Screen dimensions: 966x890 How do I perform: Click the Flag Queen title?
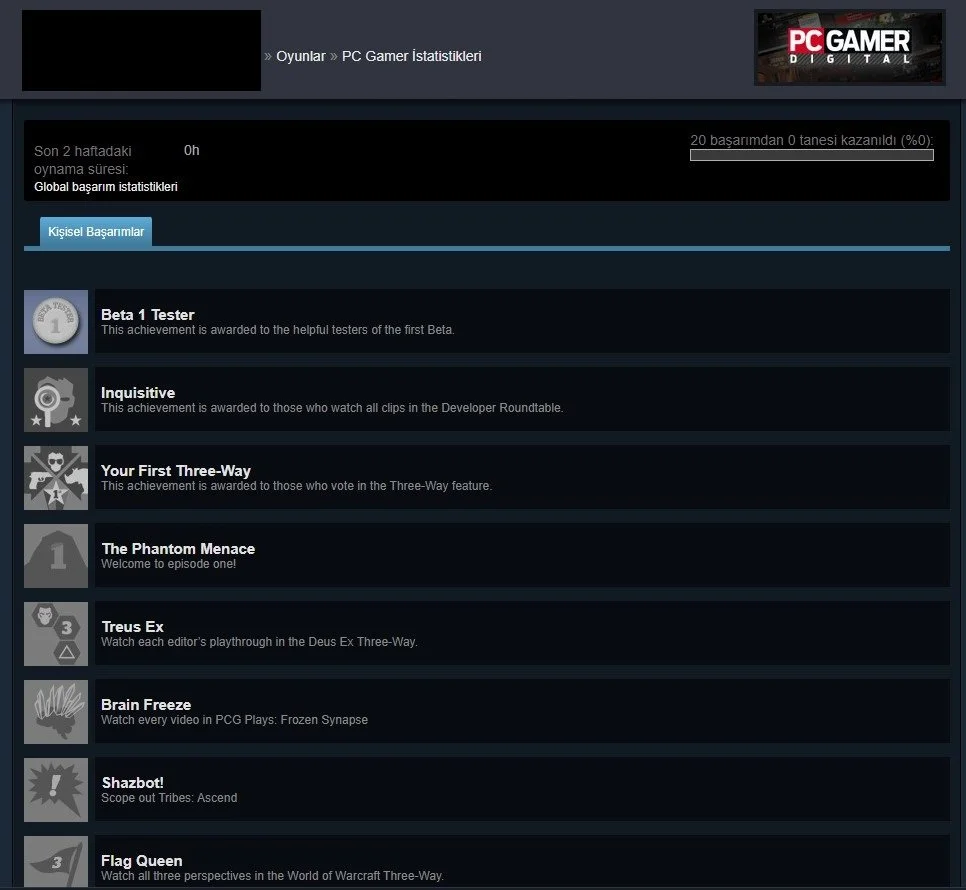pos(142,860)
